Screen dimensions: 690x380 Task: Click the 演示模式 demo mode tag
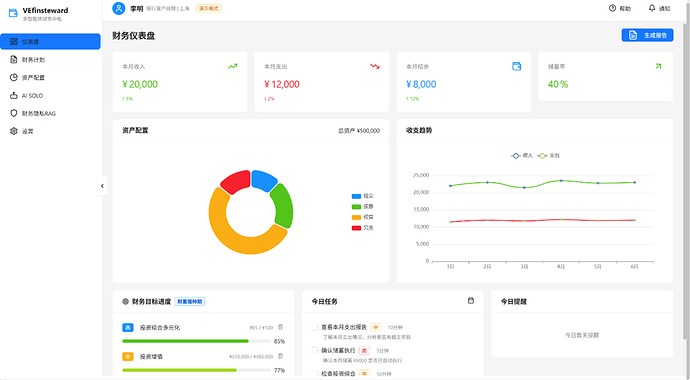[209, 8]
